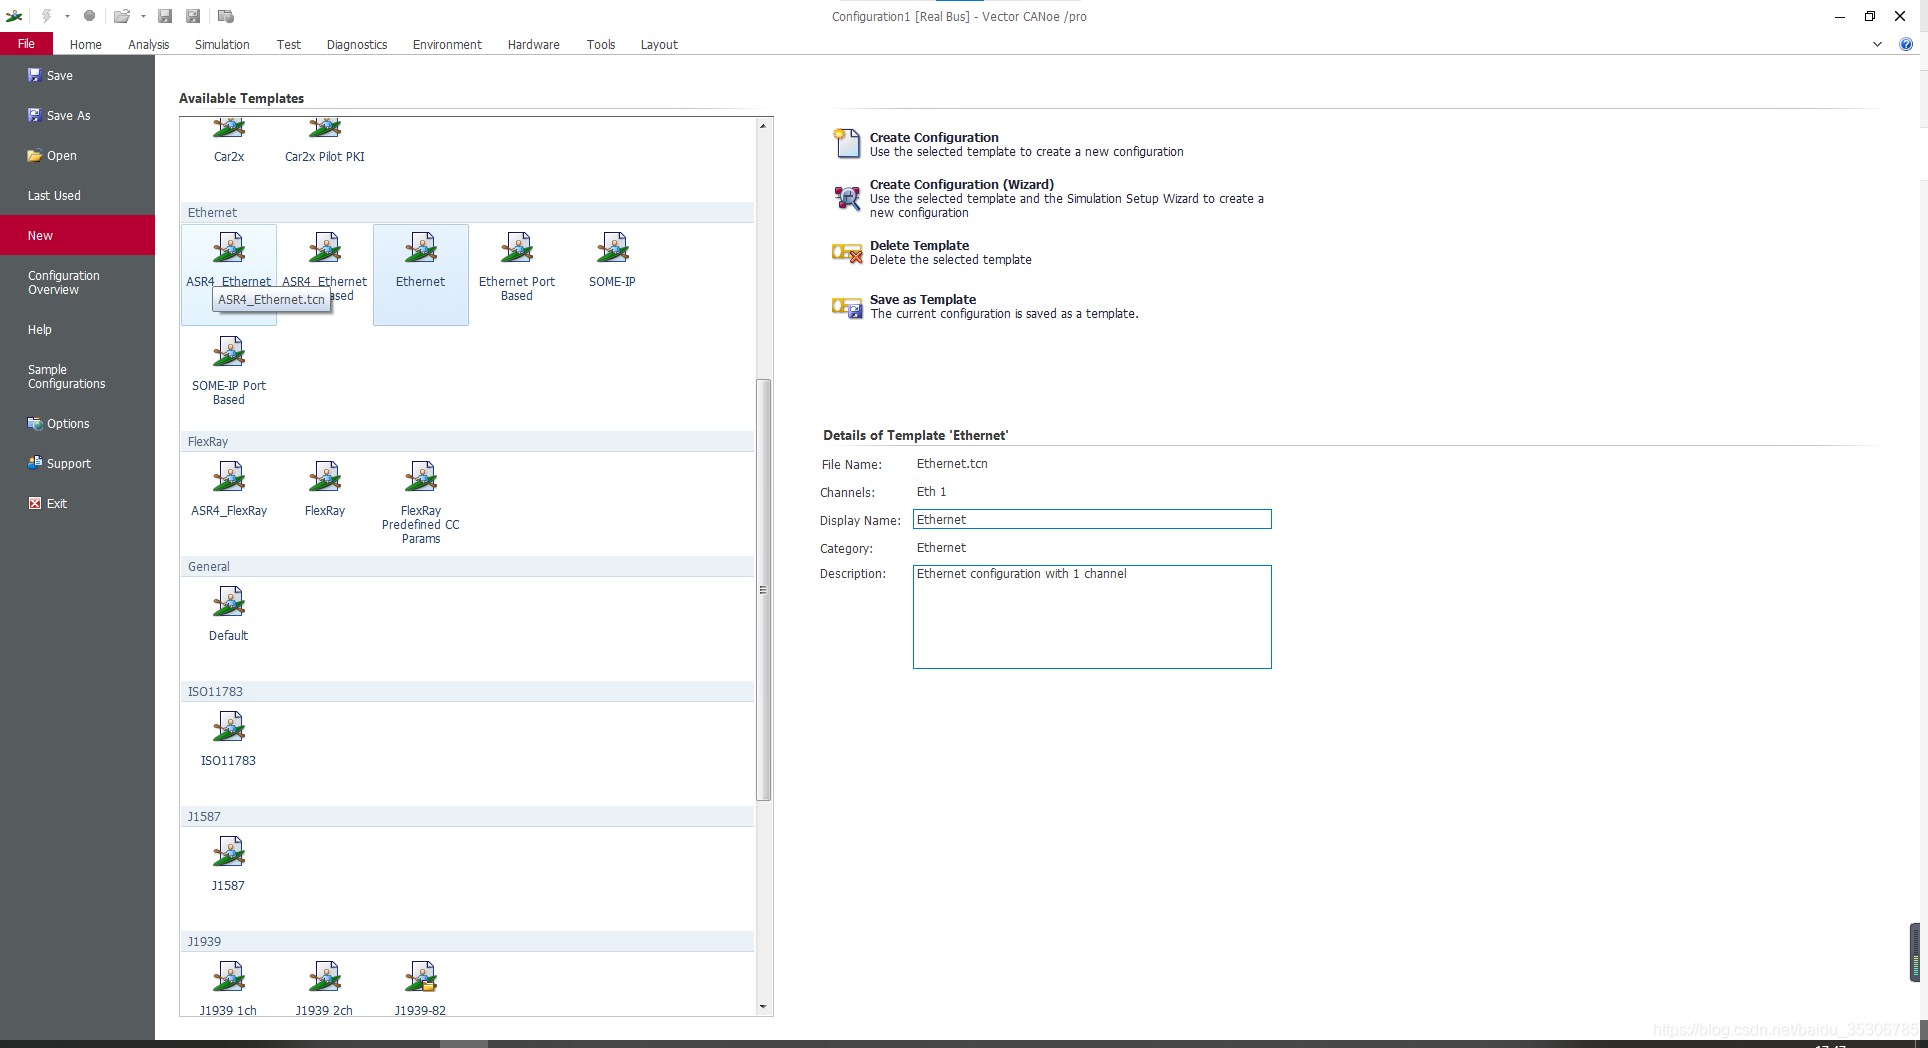Select the ISO11783 template icon

click(229, 726)
